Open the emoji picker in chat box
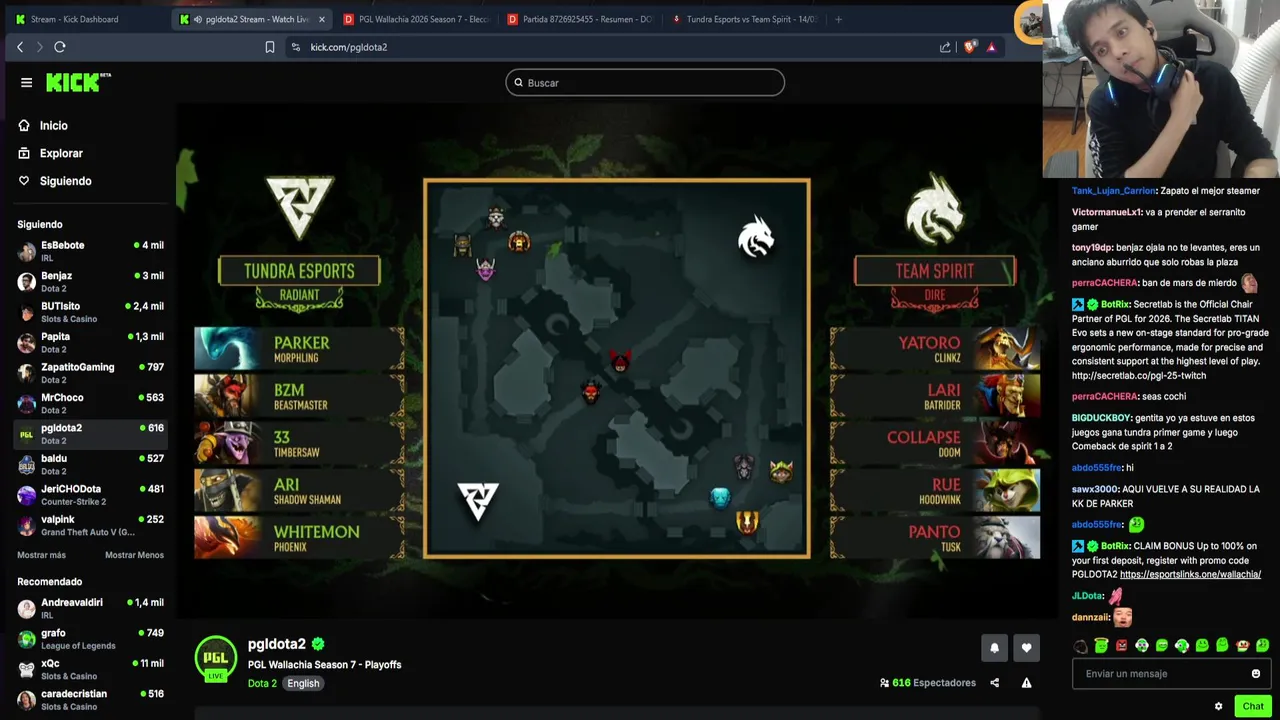The width and height of the screenshot is (1280, 720). (1256, 674)
